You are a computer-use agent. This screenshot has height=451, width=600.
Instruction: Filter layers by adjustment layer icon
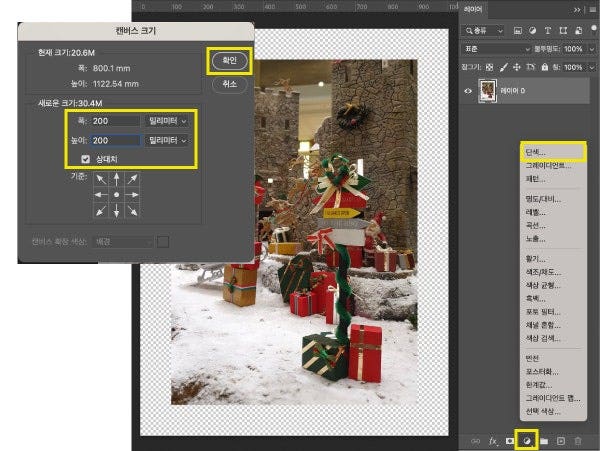[x=532, y=31]
